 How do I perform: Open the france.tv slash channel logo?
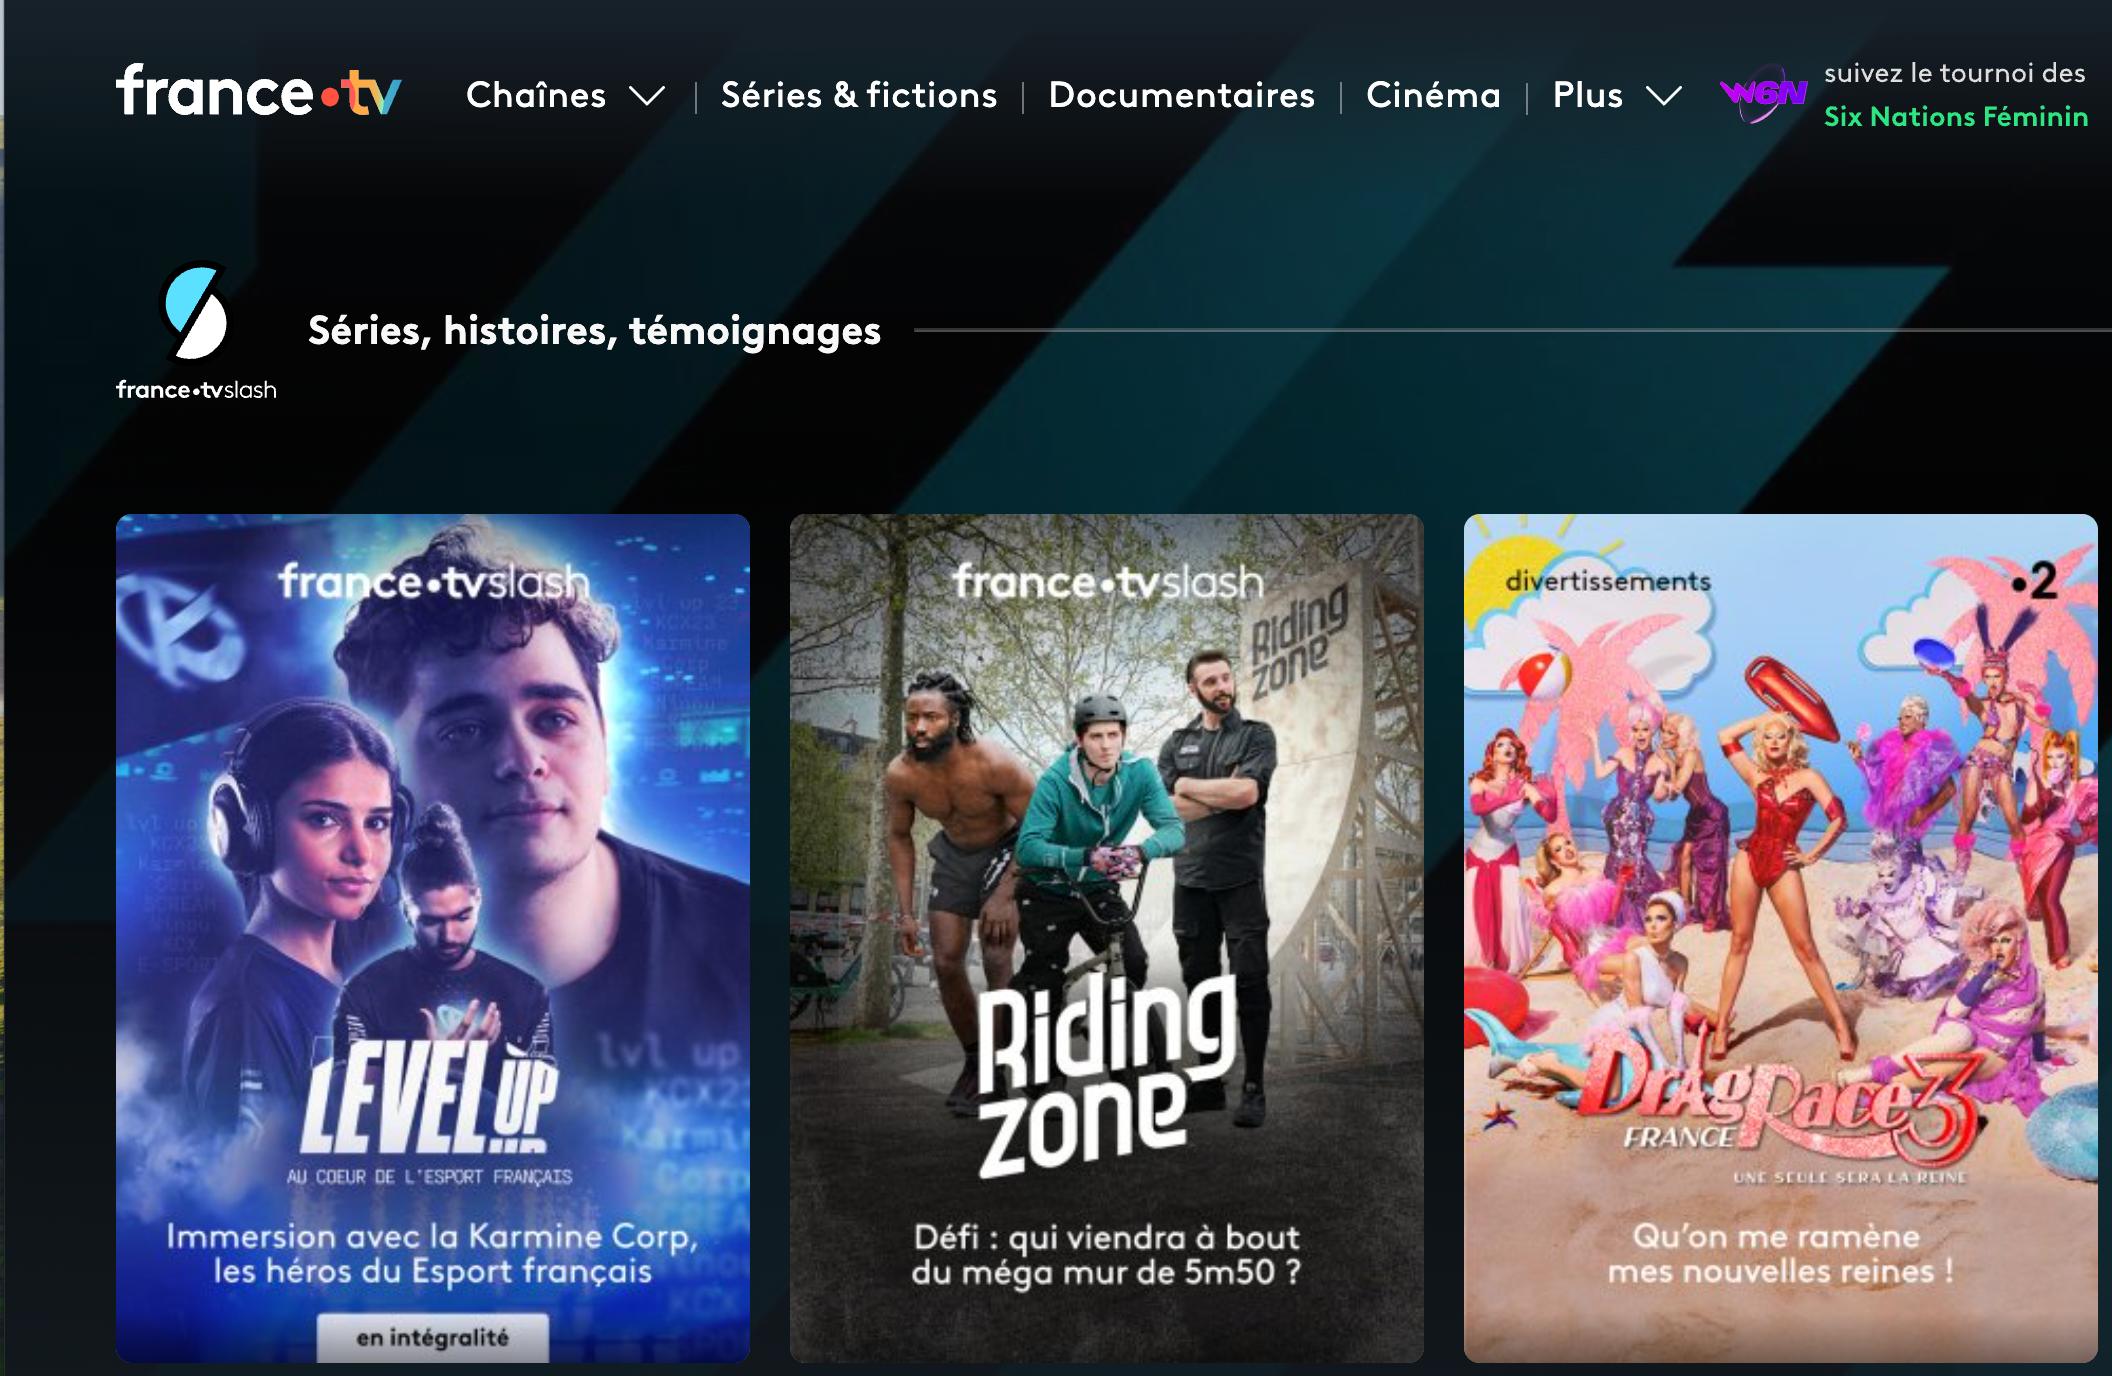[x=196, y=332]
